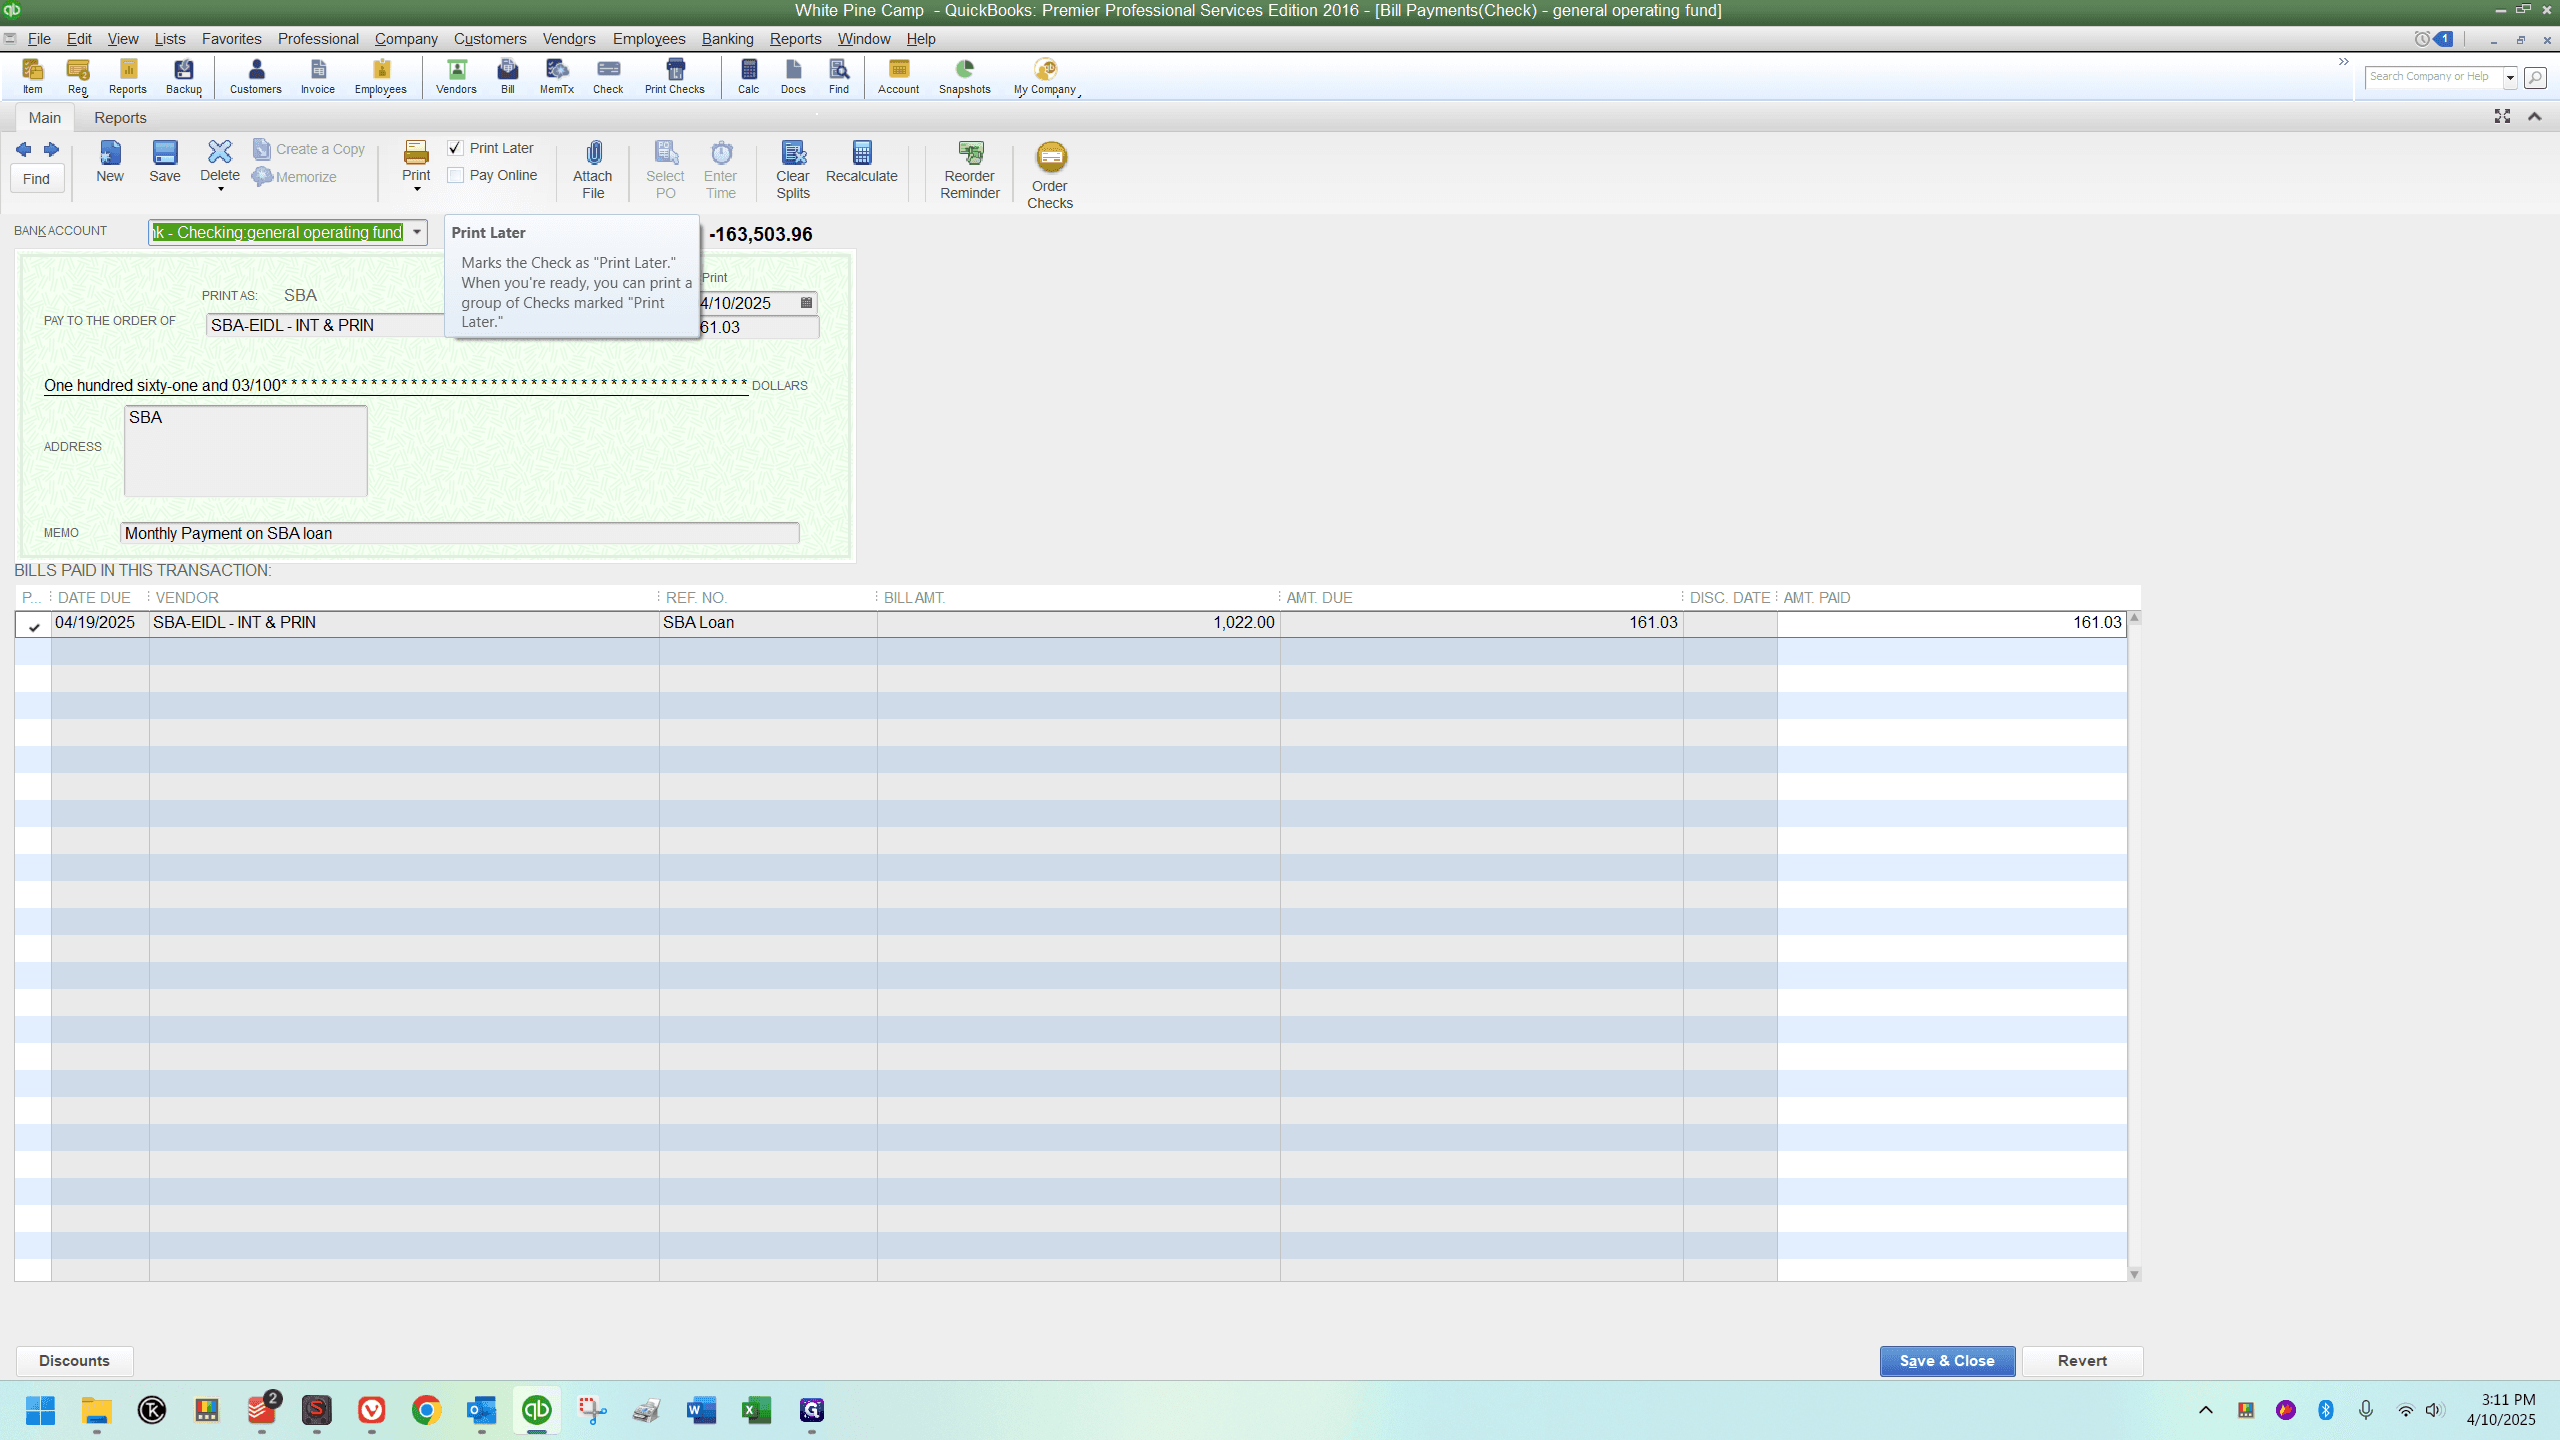Open Excel from the taskbar

(757, 1410)
